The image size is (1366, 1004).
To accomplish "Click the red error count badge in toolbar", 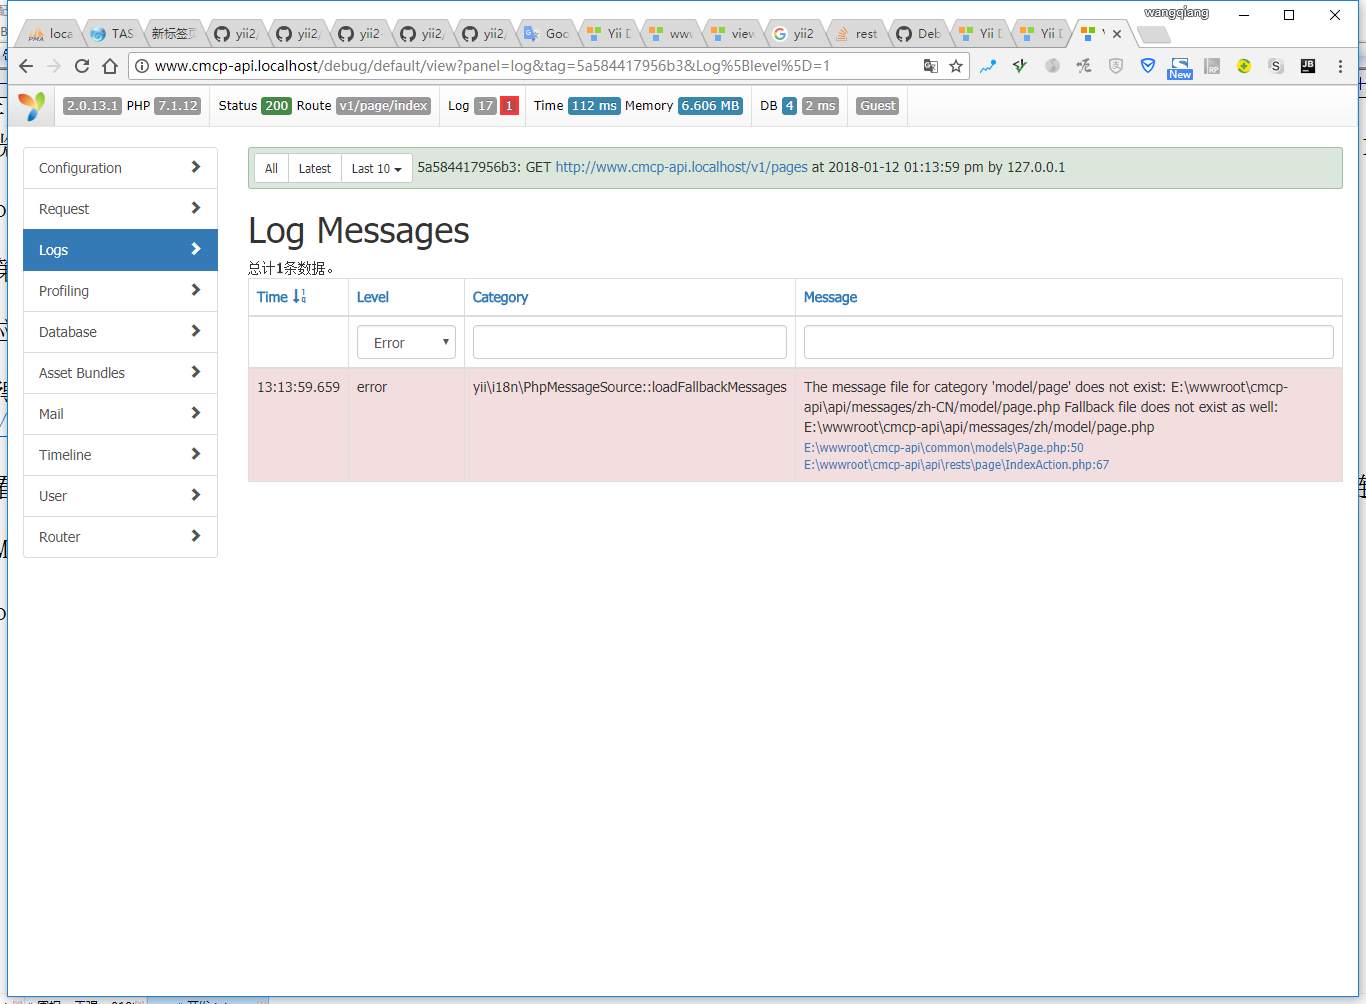I will 509,106.
